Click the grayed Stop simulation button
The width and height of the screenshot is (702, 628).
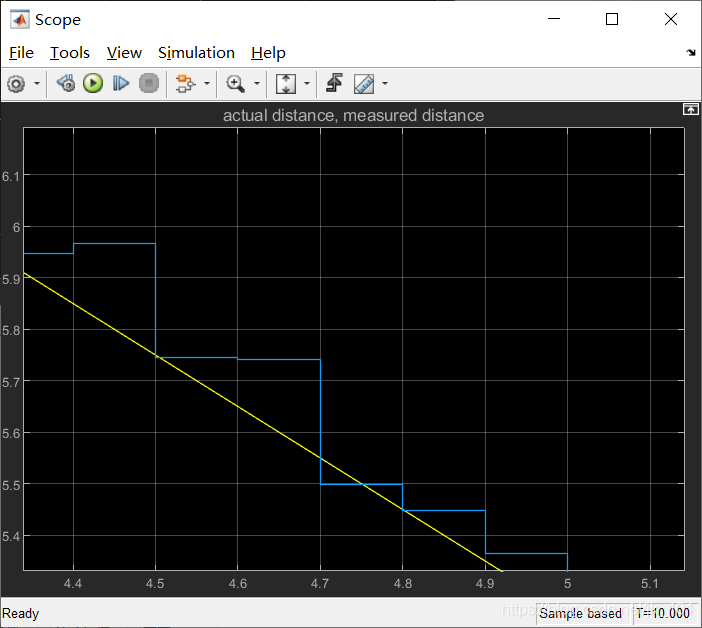coord(149,84)
